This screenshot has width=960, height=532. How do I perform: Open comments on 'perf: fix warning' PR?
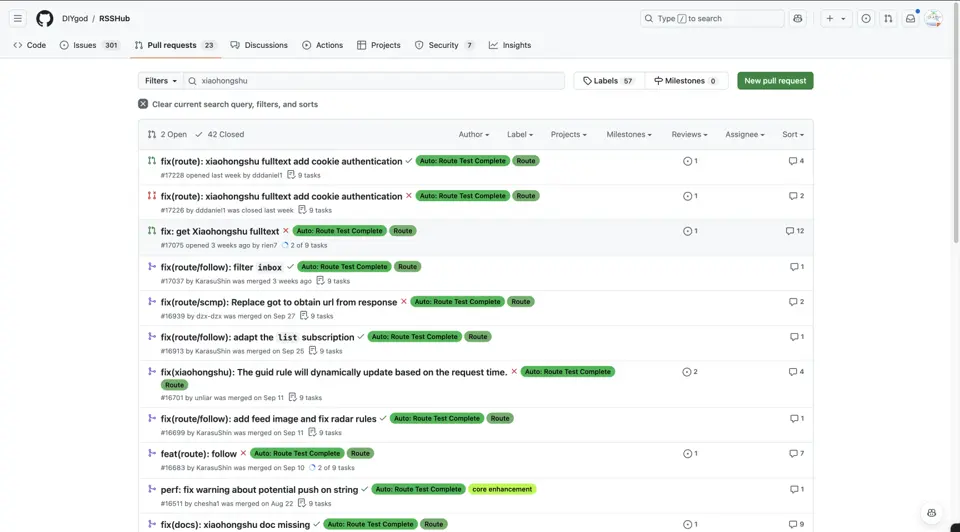[x=797, y=489]
